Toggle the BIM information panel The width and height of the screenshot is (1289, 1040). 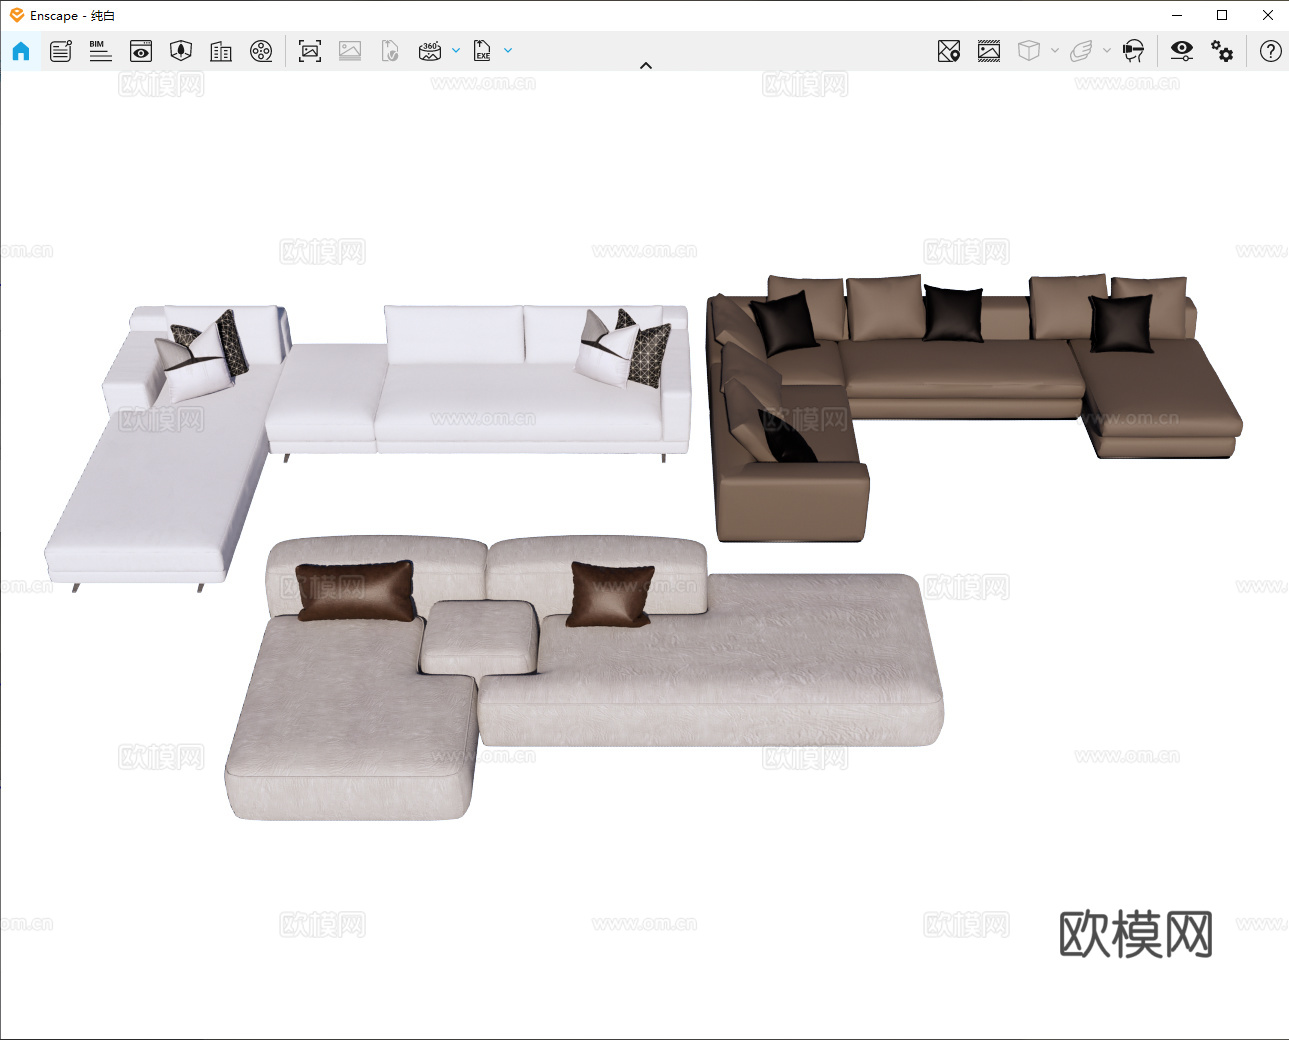pyautogui.click(x=101, y=51)
